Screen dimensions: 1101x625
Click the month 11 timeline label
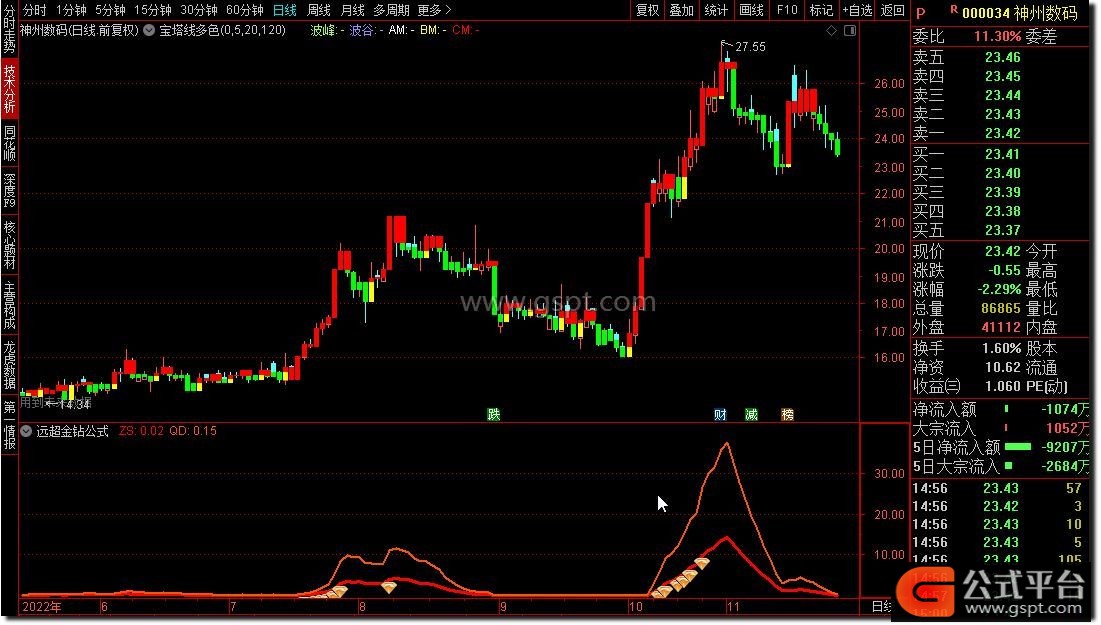click(x=733, y=607)
